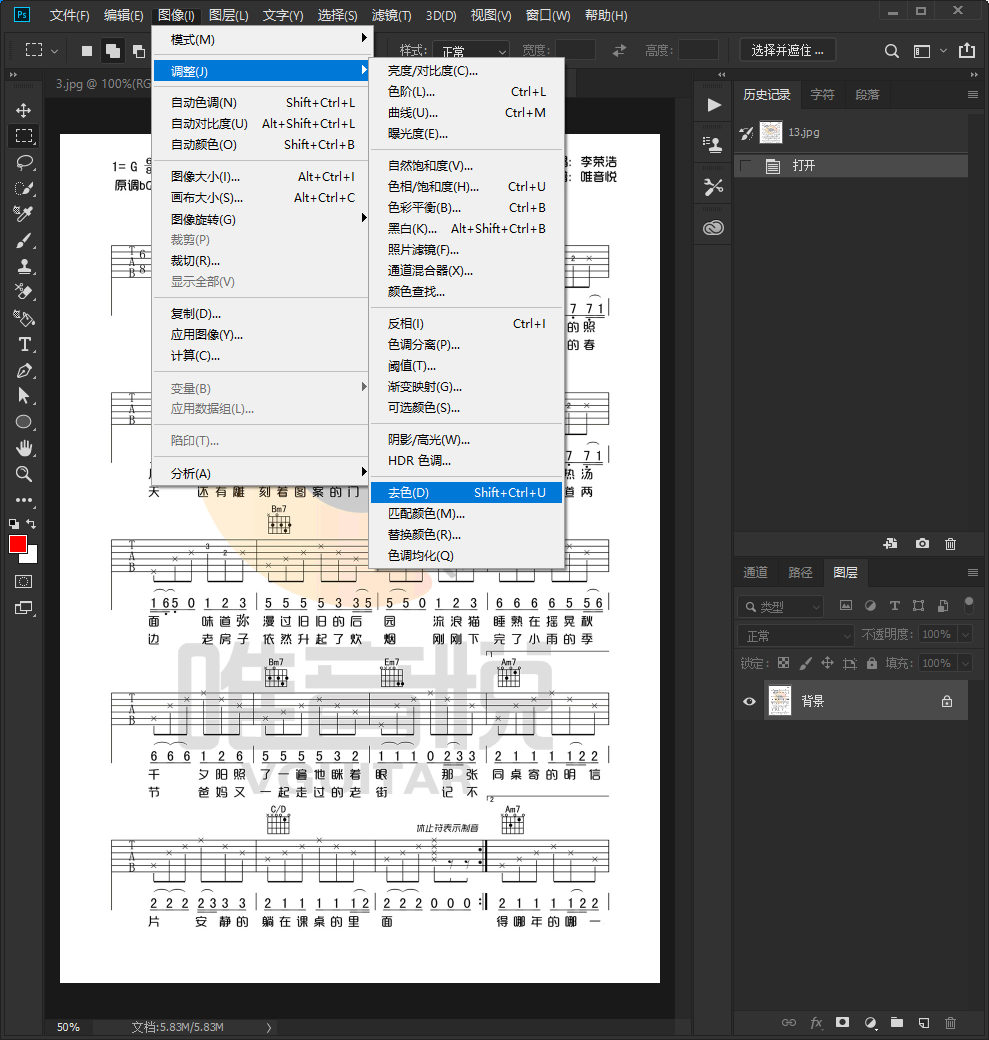Select the Type tool
This screenshot has width=989, height=1040.
(24, 344)
